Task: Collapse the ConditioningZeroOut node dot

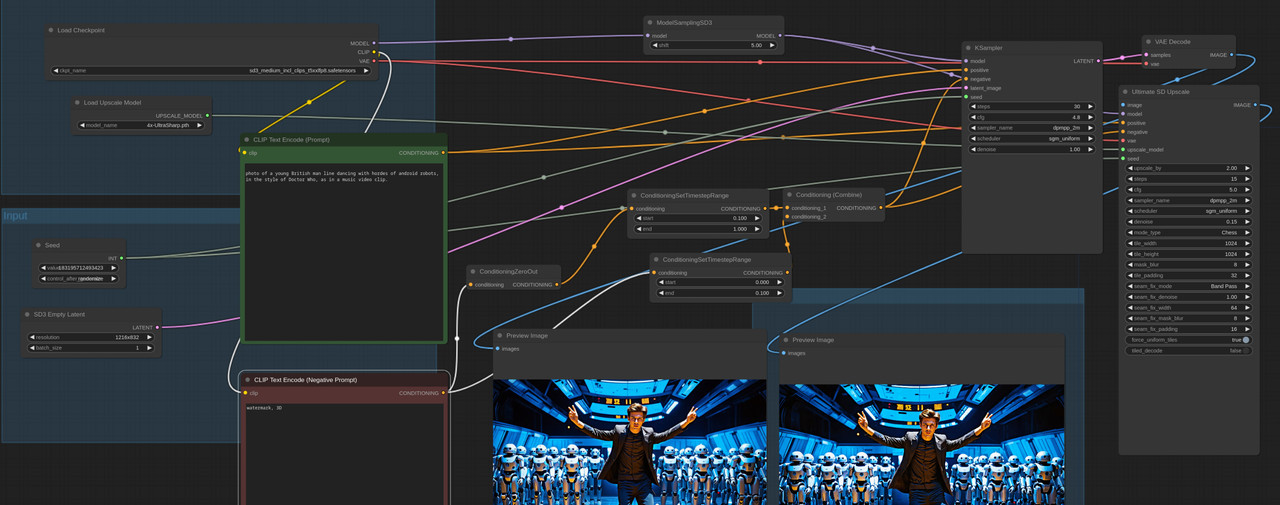Action: click(473, 271)
